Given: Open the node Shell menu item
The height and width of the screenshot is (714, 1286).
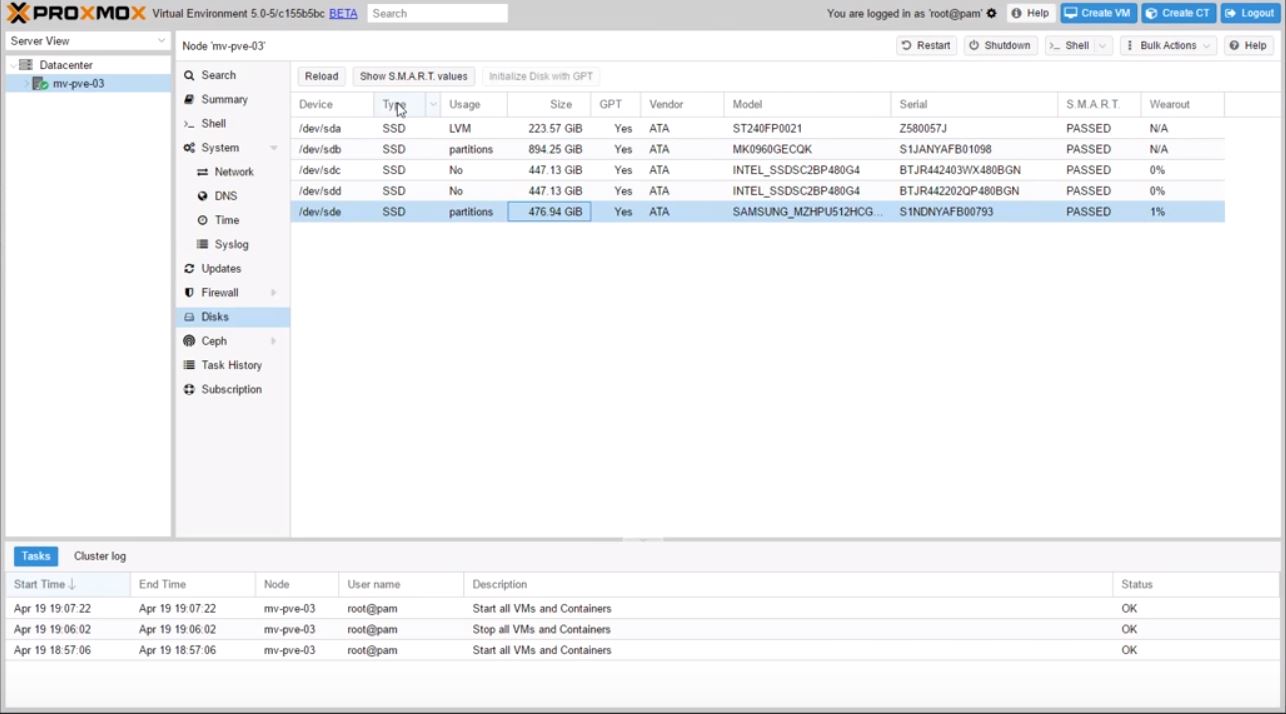Looking at the screenshot, I should tap(213, 124).
